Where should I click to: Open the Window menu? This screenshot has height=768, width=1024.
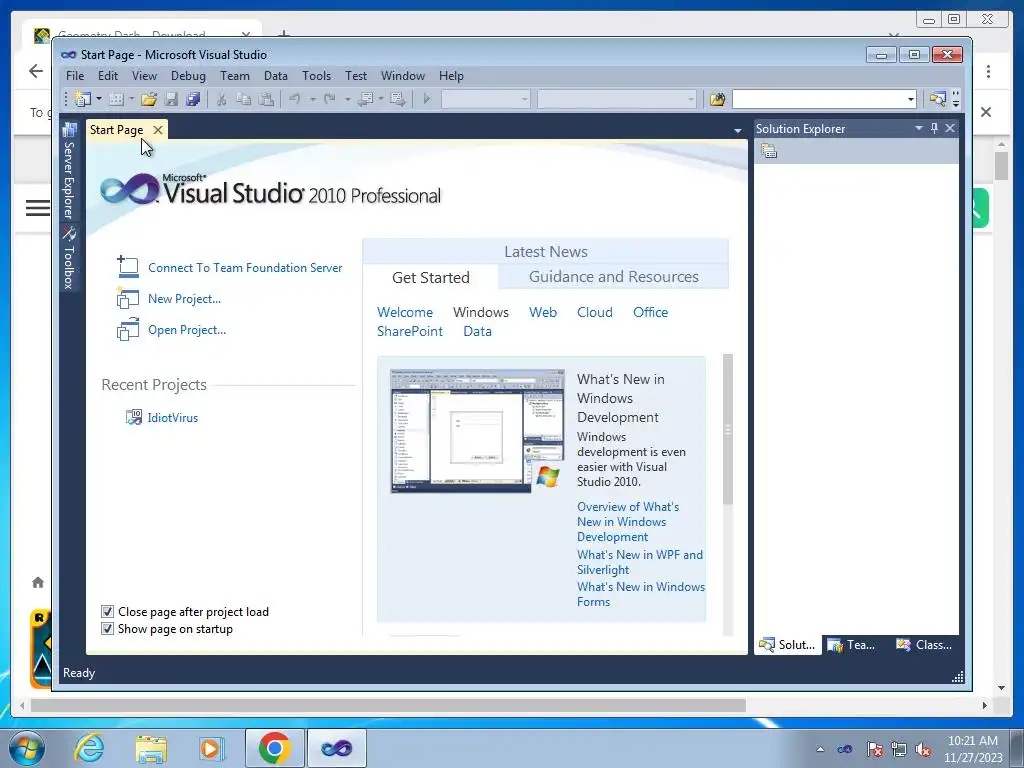click(403, 76)
